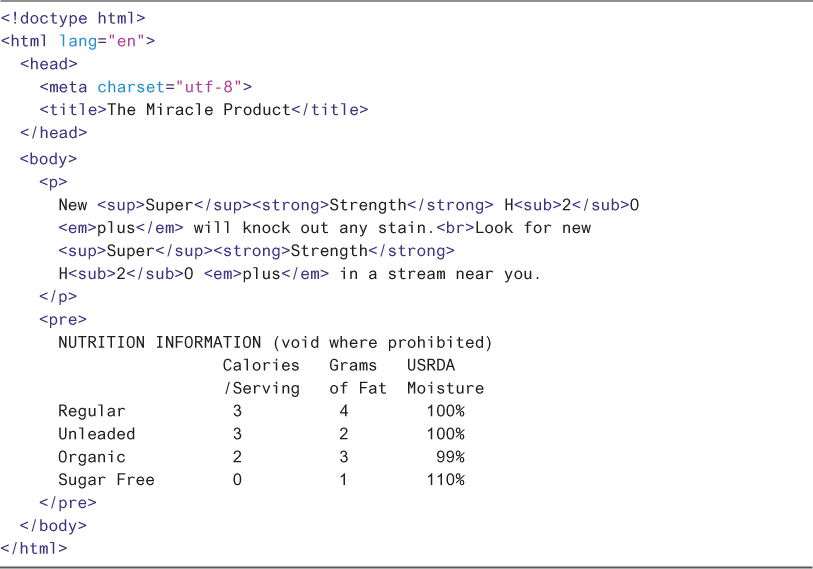Screen dimensions: 813x569
Task: Click the Sugar Free row label
Action: click(x=107, y=480)
